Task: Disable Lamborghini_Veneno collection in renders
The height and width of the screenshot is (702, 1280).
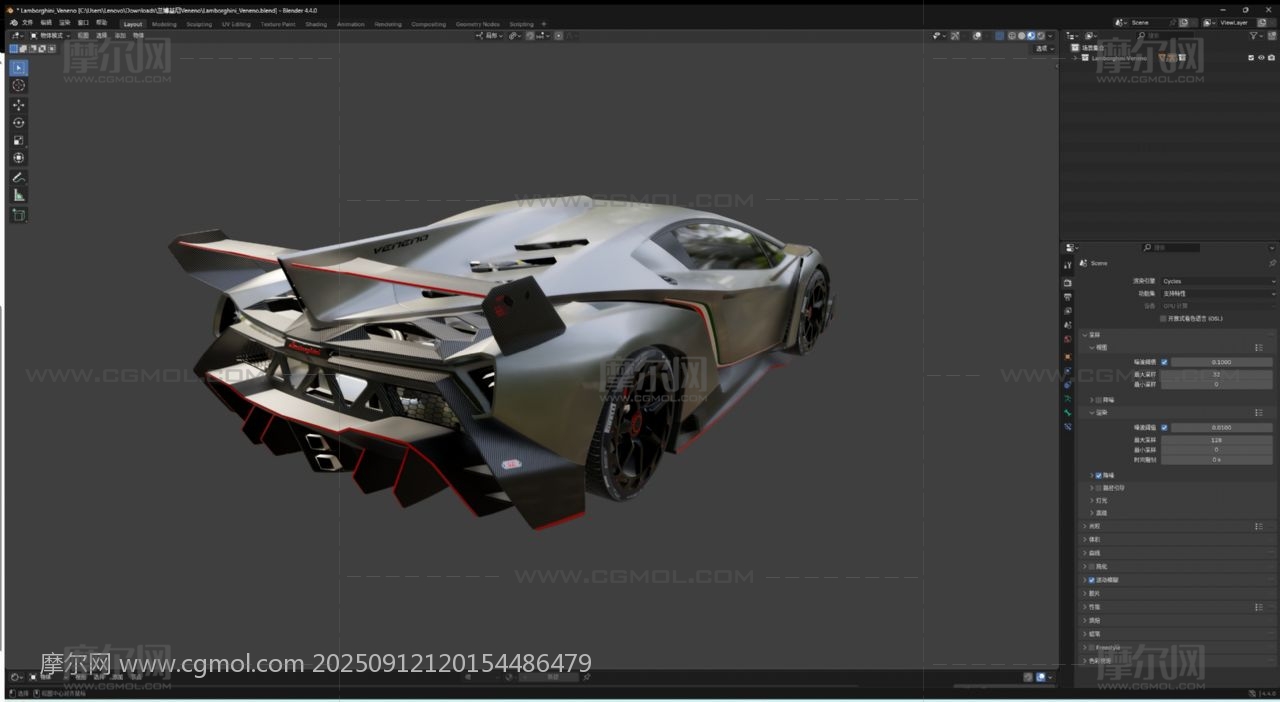Action: click(x=1271, y=58)
